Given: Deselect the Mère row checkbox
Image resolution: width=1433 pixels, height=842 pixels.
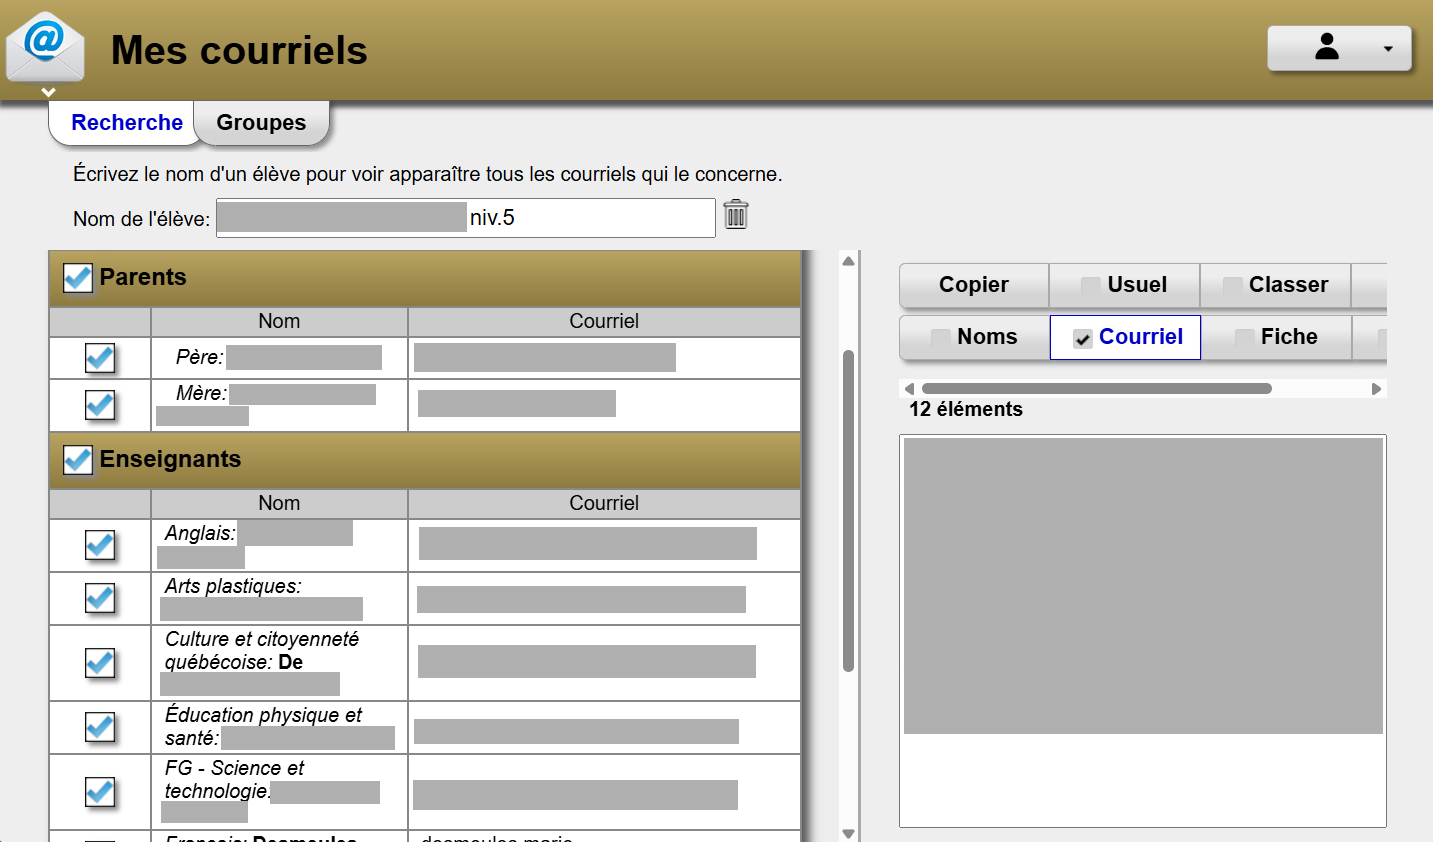Looking at the screenshot, I should pyautogui.click(x=100, y=405).
